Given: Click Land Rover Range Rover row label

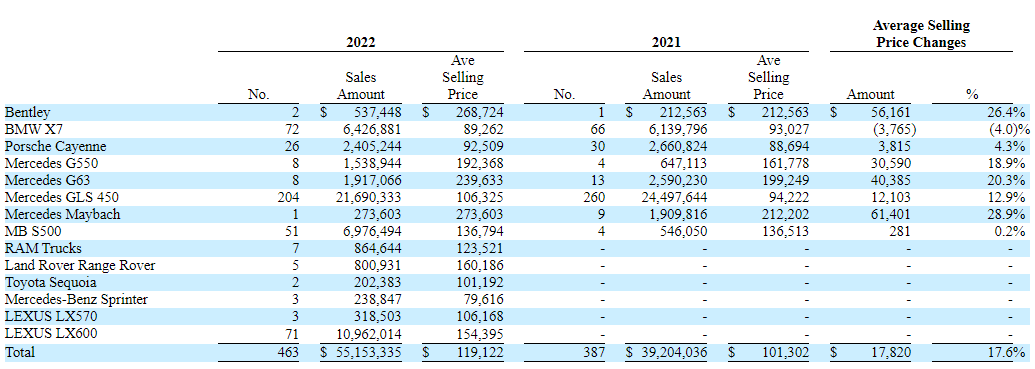Looking at the screenshot, I should 80,265.
